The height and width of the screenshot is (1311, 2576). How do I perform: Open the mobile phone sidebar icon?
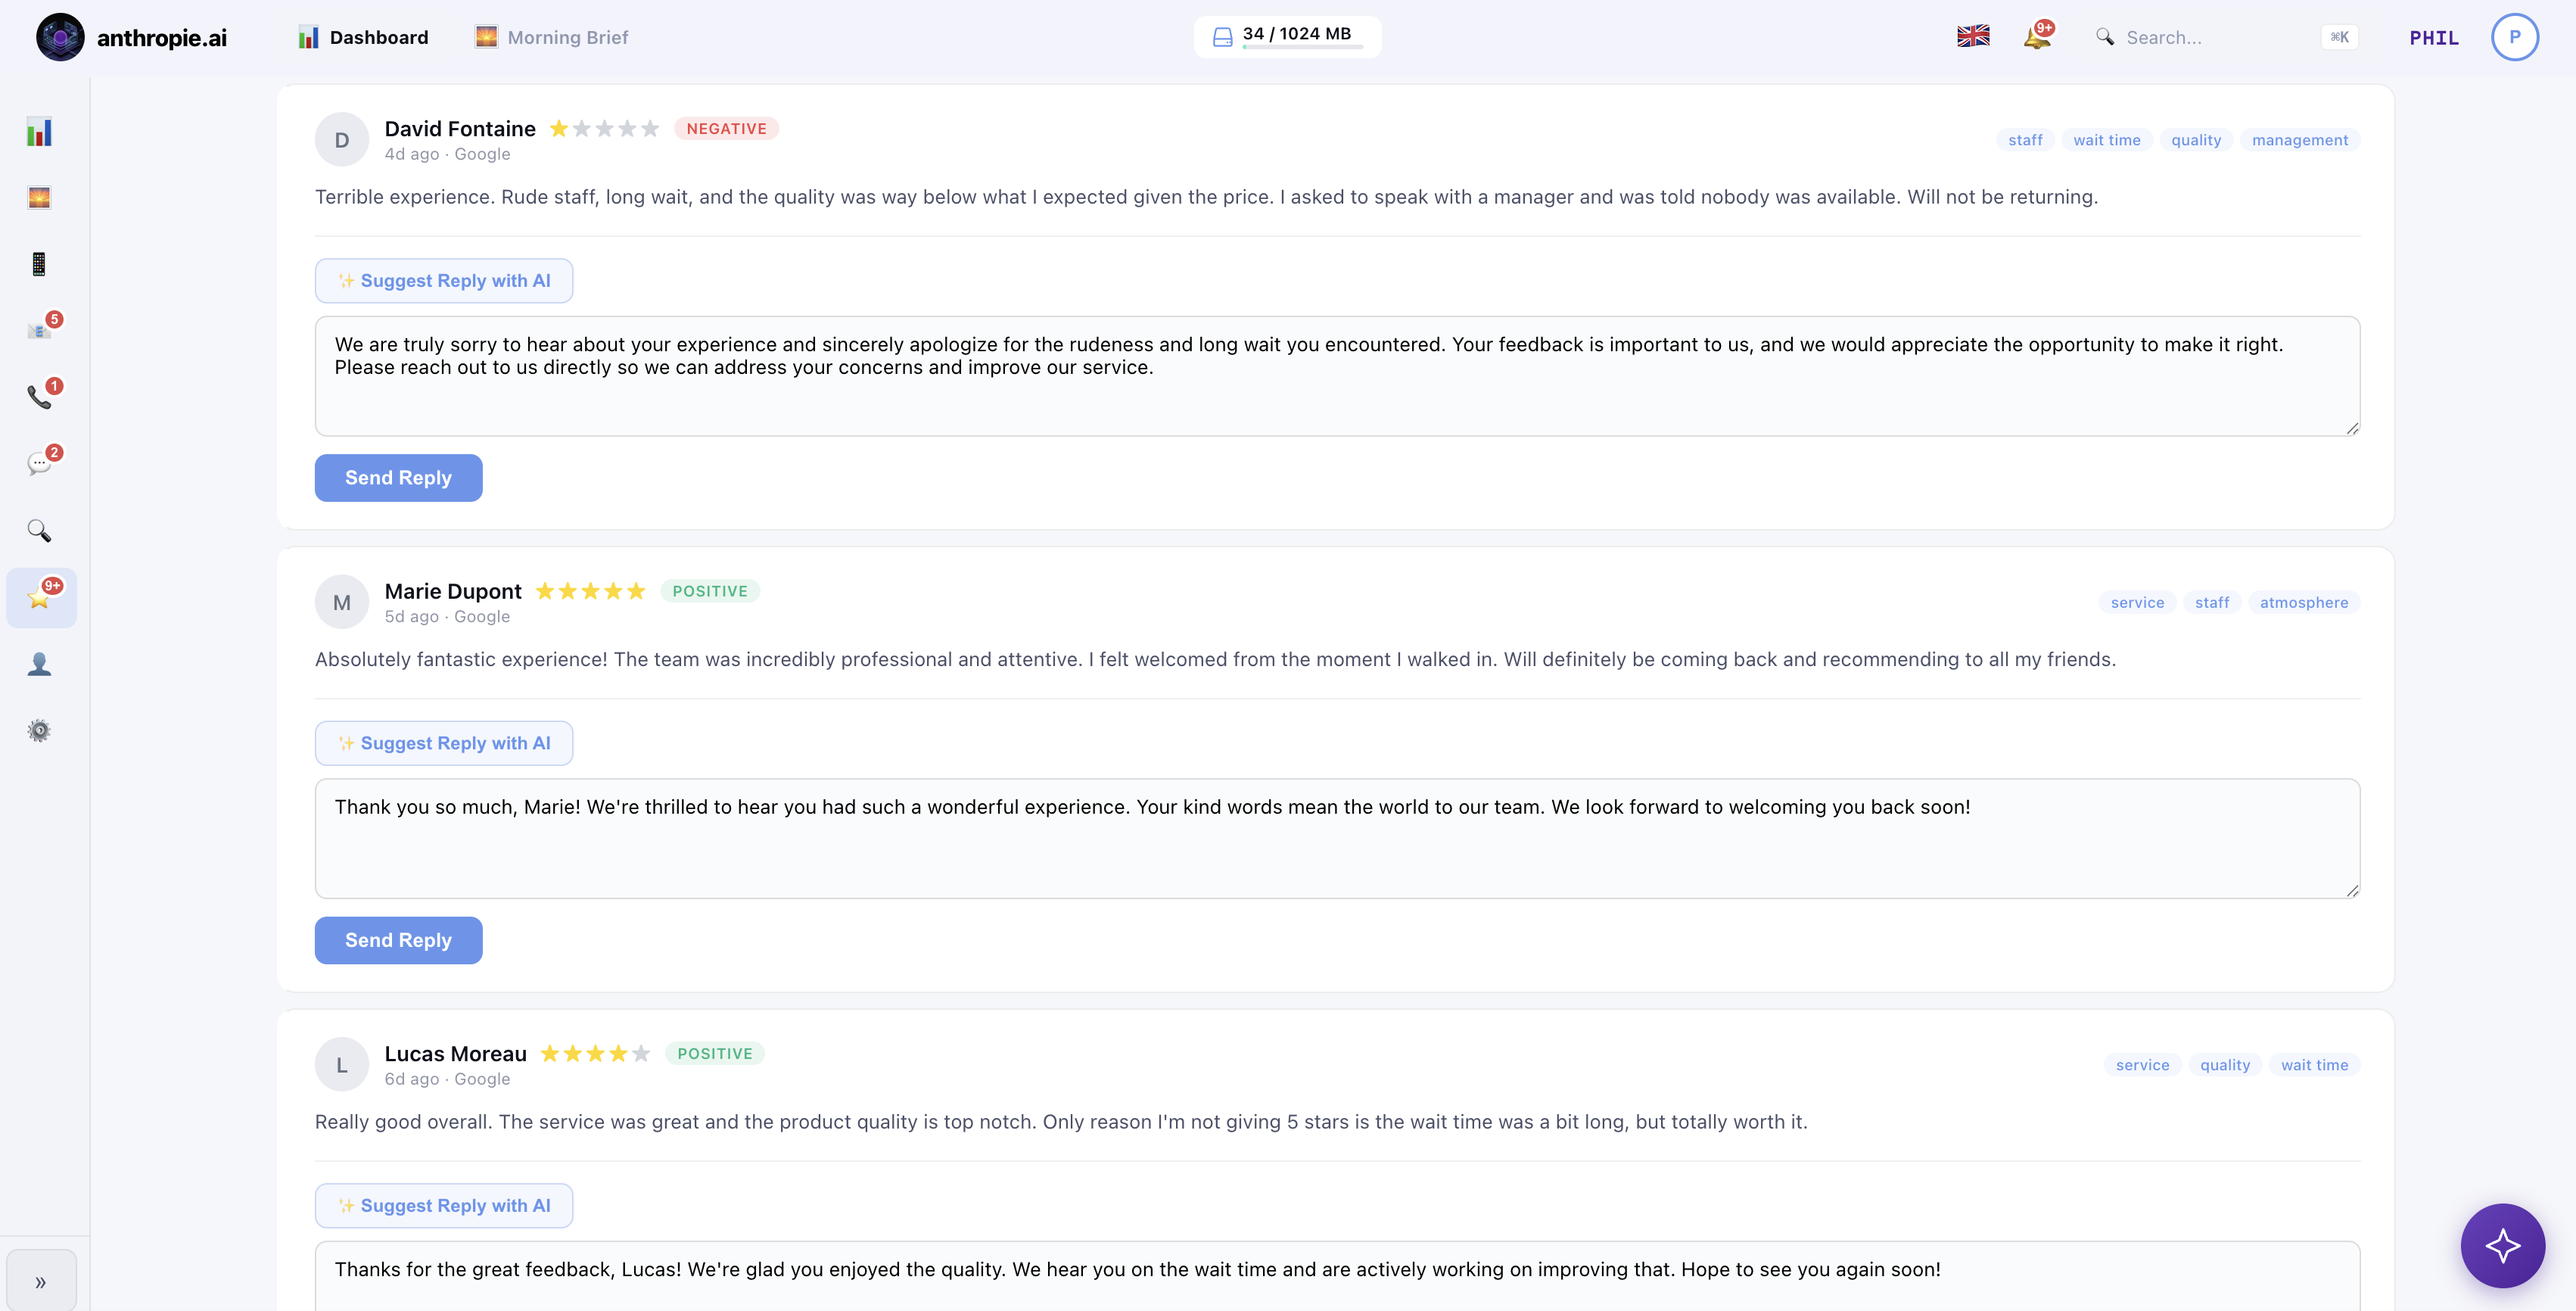[x=39, y=264]
